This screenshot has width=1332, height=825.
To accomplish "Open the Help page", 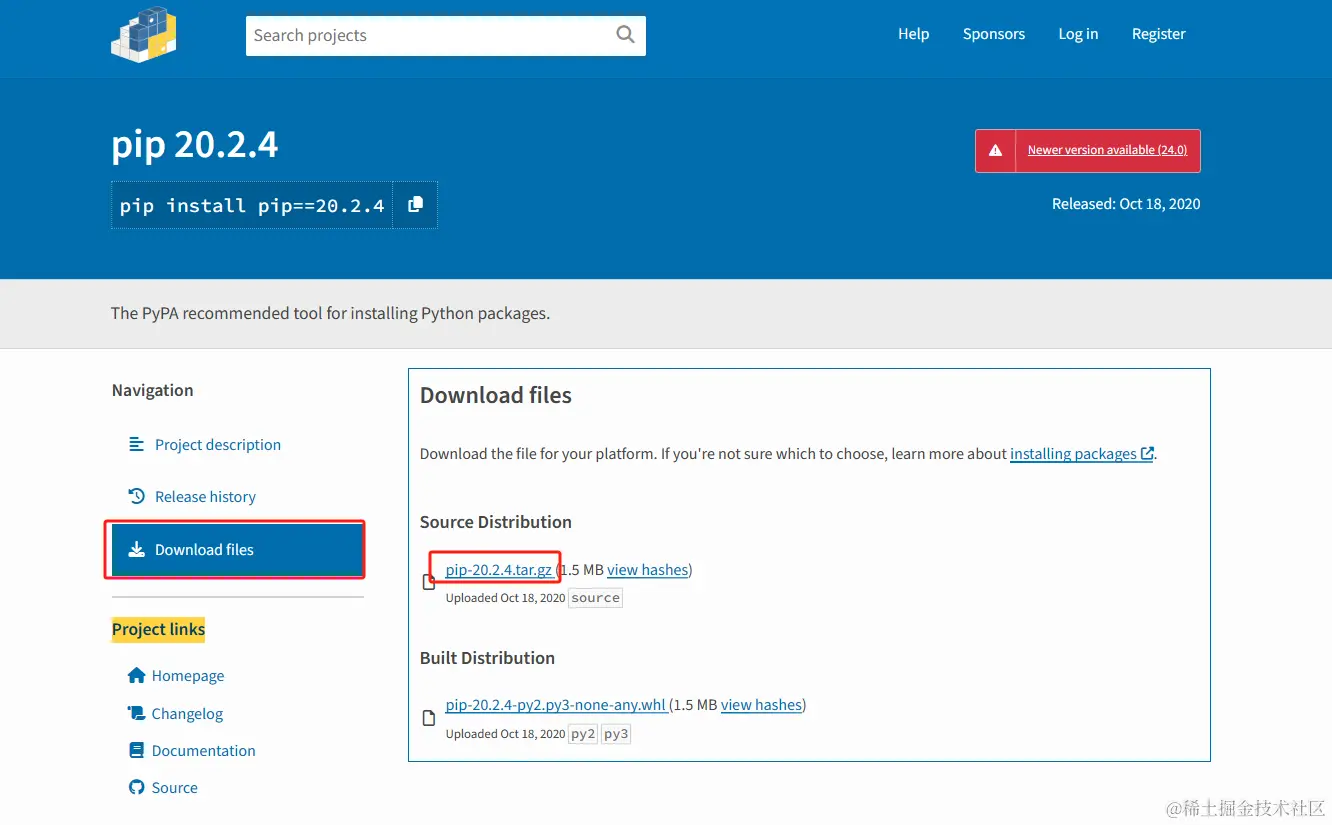I will [914, 34].
